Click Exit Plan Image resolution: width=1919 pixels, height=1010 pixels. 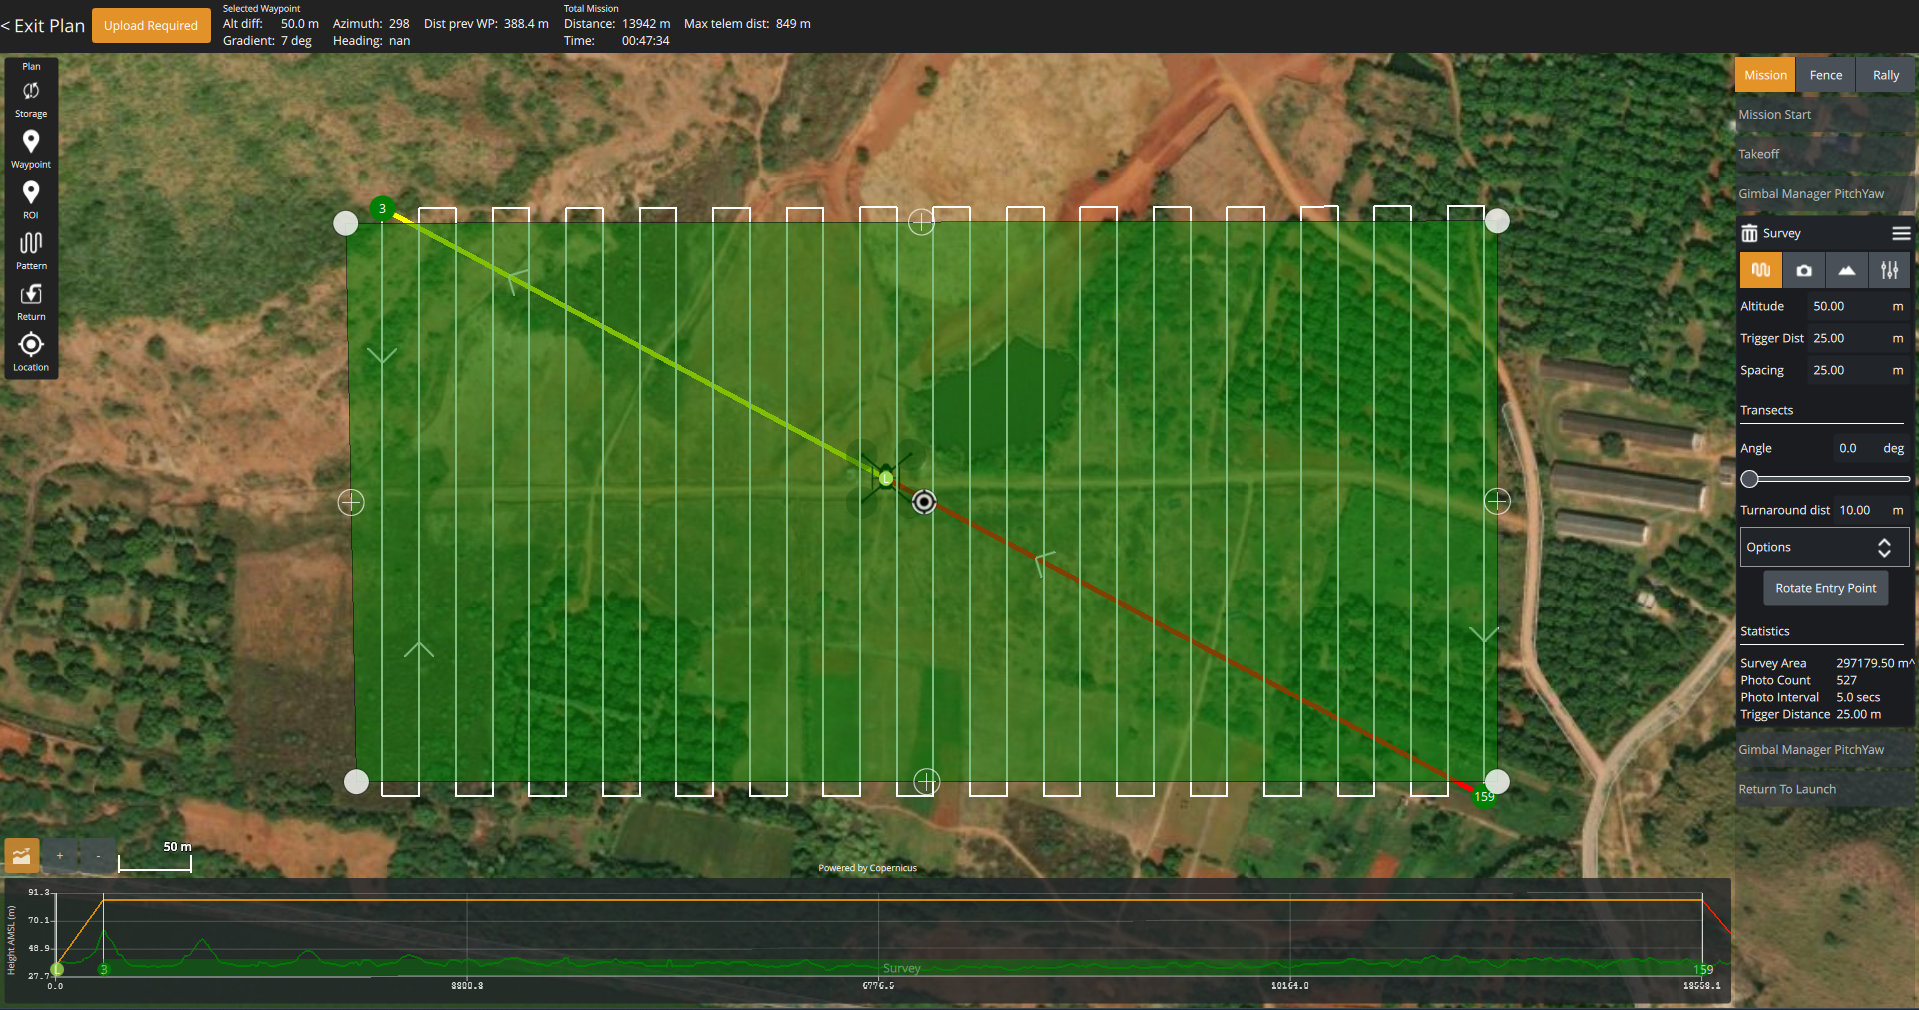point(43,26)
